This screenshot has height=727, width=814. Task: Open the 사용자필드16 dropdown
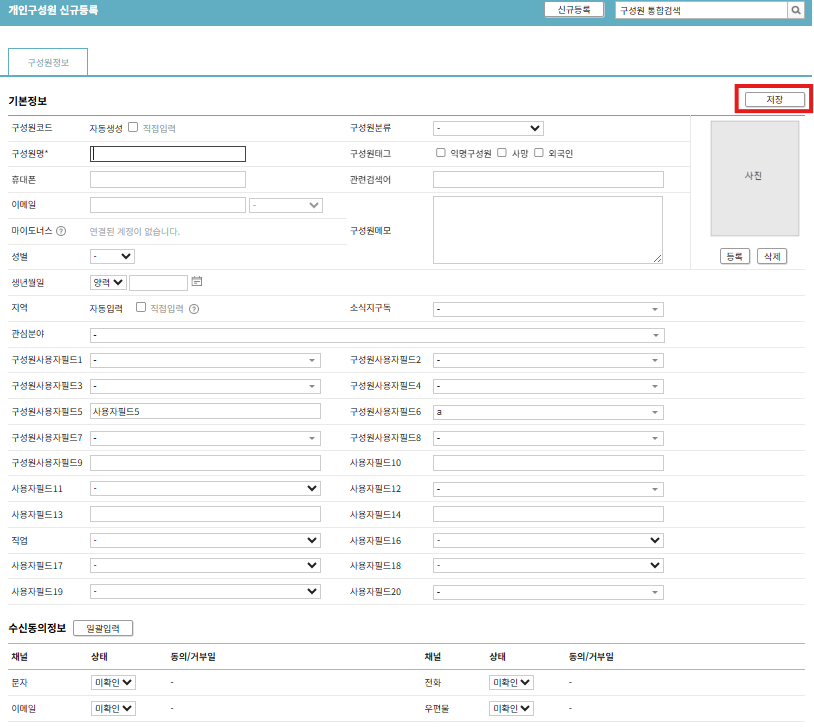click(x=548, y=541)
